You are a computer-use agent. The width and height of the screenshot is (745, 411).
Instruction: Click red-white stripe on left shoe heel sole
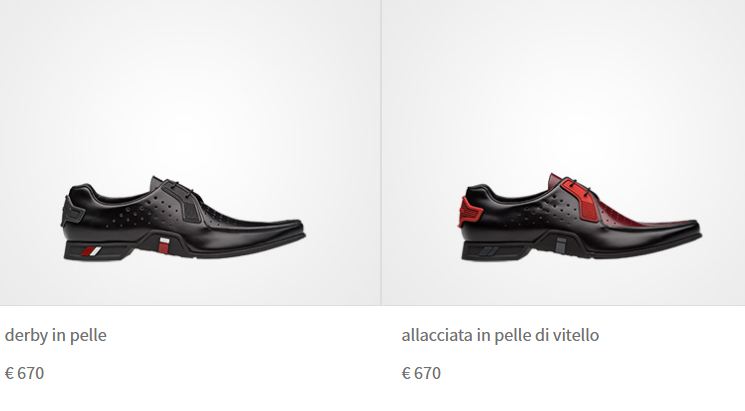click(x=91, y=251)
